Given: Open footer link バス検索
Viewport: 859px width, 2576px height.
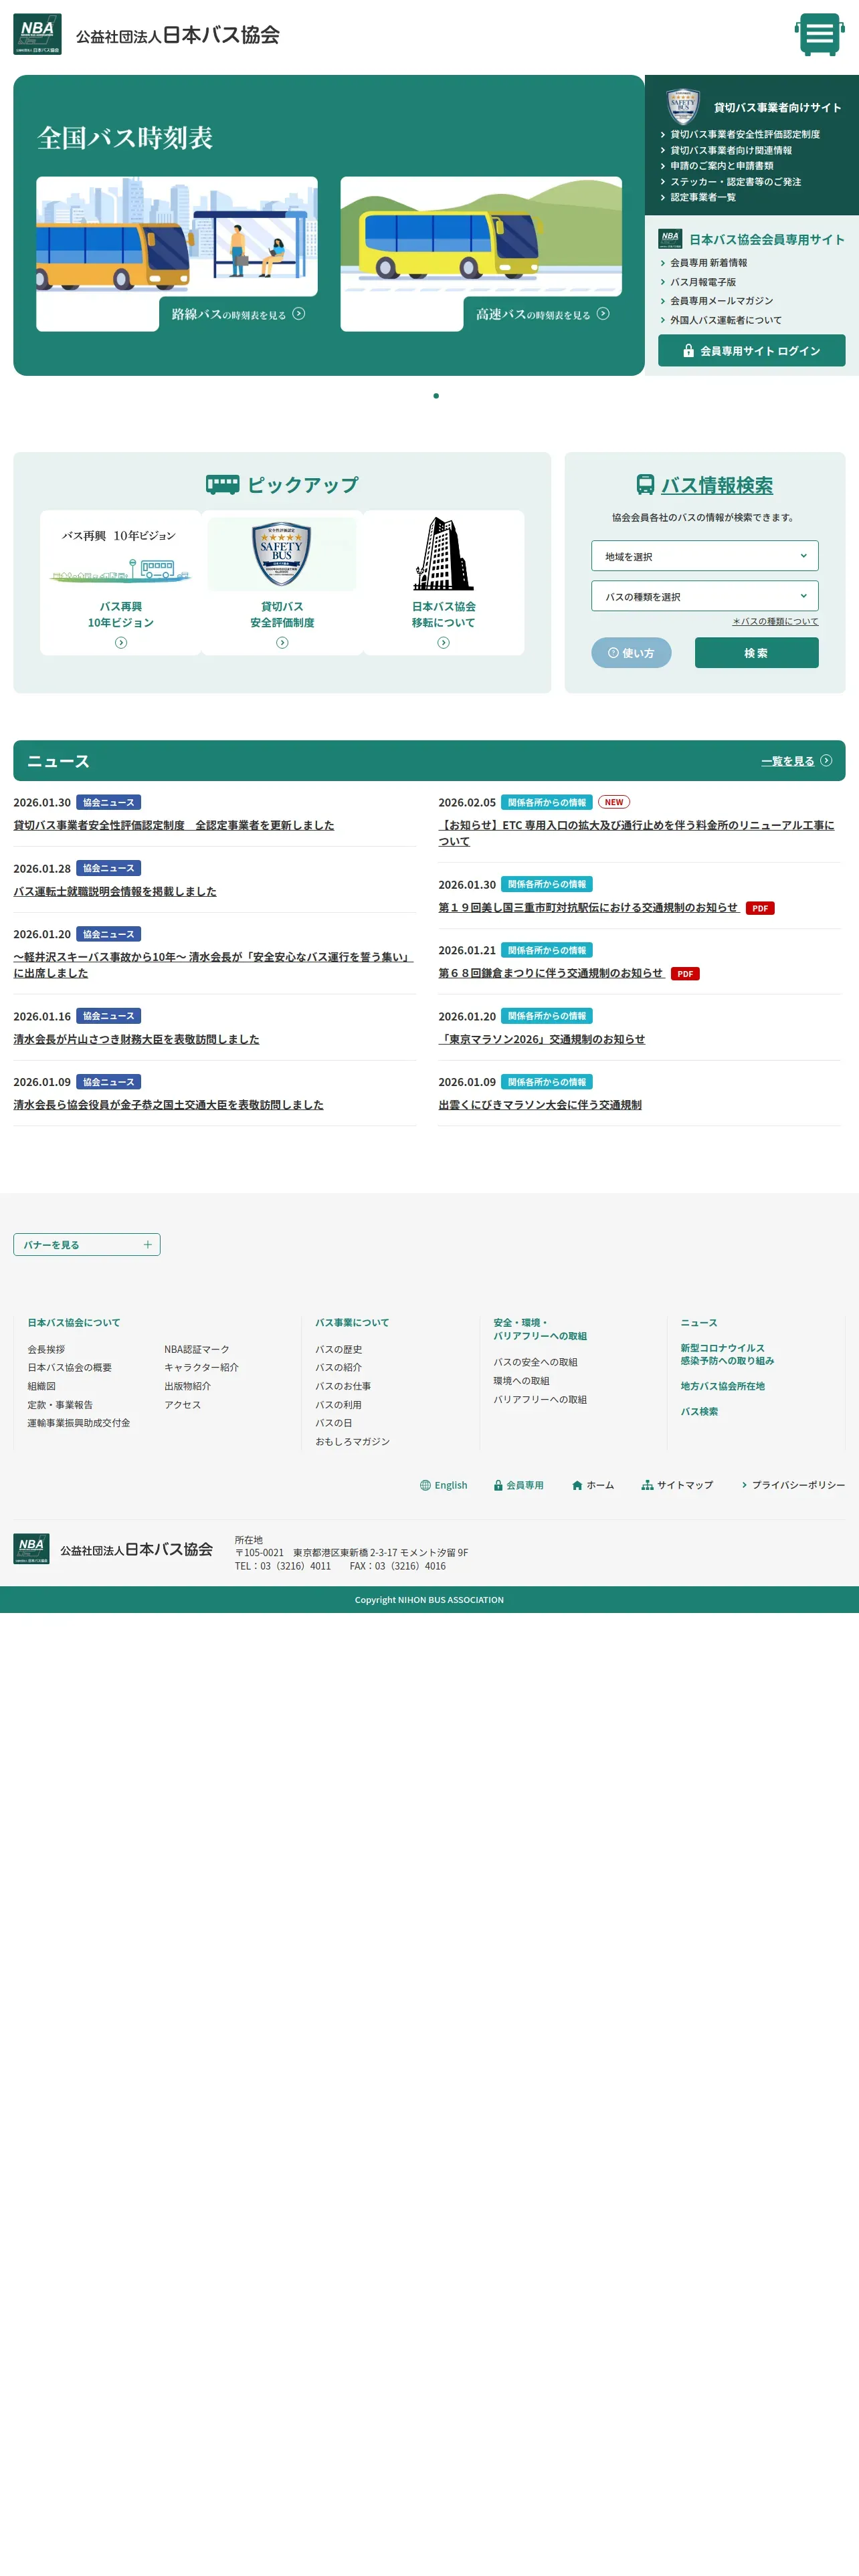Looking at the screenshot, I should click(x=699, y=1412).
